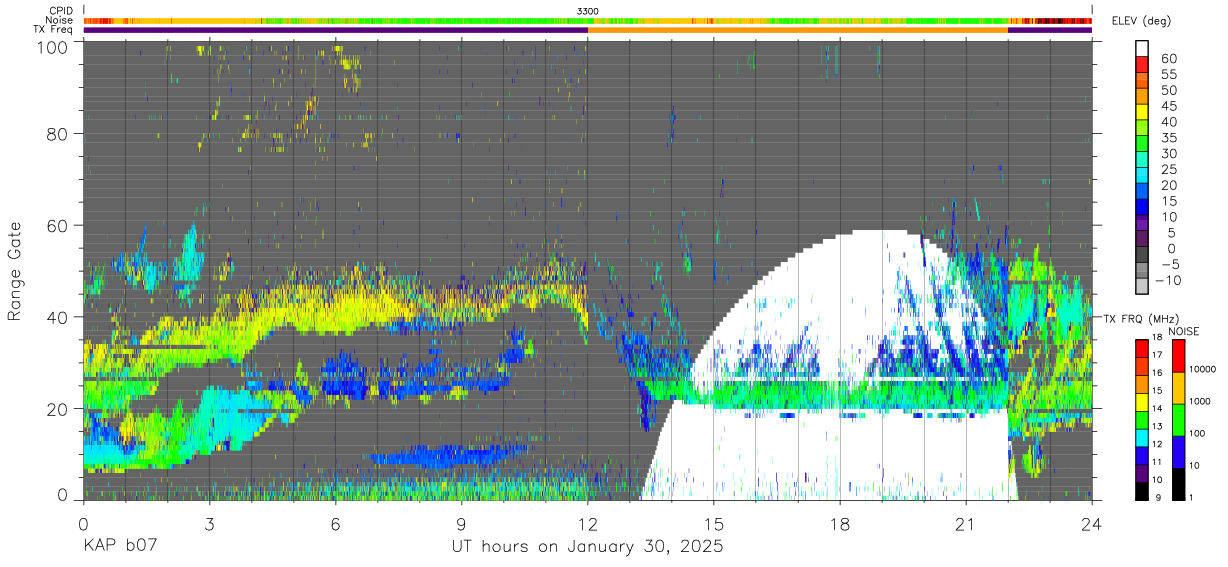Screen dimensions: 1228x567
Task: Click the CPID label above the plot
Action: coord(60,11)
